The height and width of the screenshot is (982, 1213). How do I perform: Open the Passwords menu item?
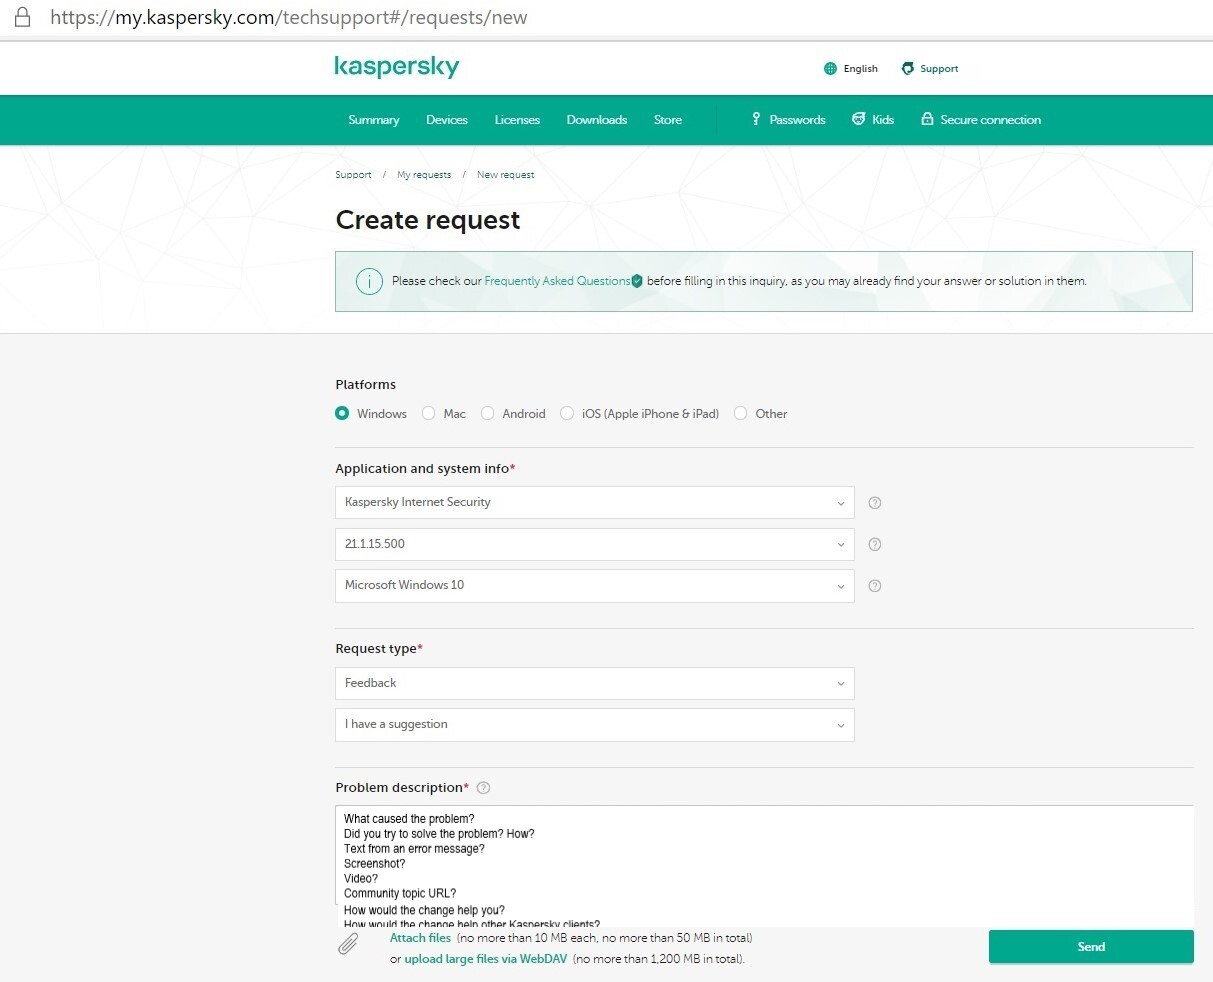point(797,120)
